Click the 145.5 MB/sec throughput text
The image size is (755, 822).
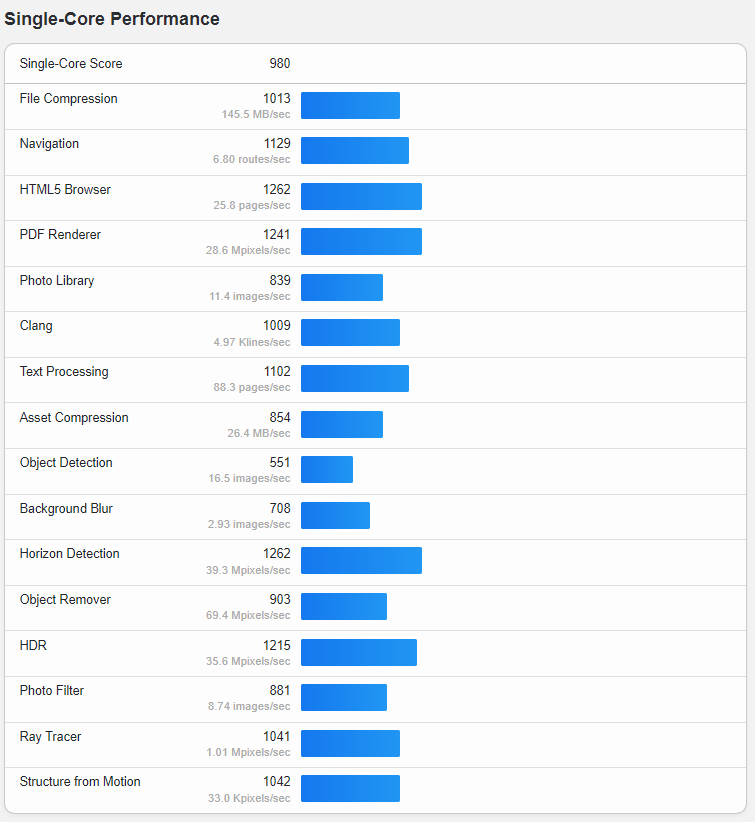[256, 115]
